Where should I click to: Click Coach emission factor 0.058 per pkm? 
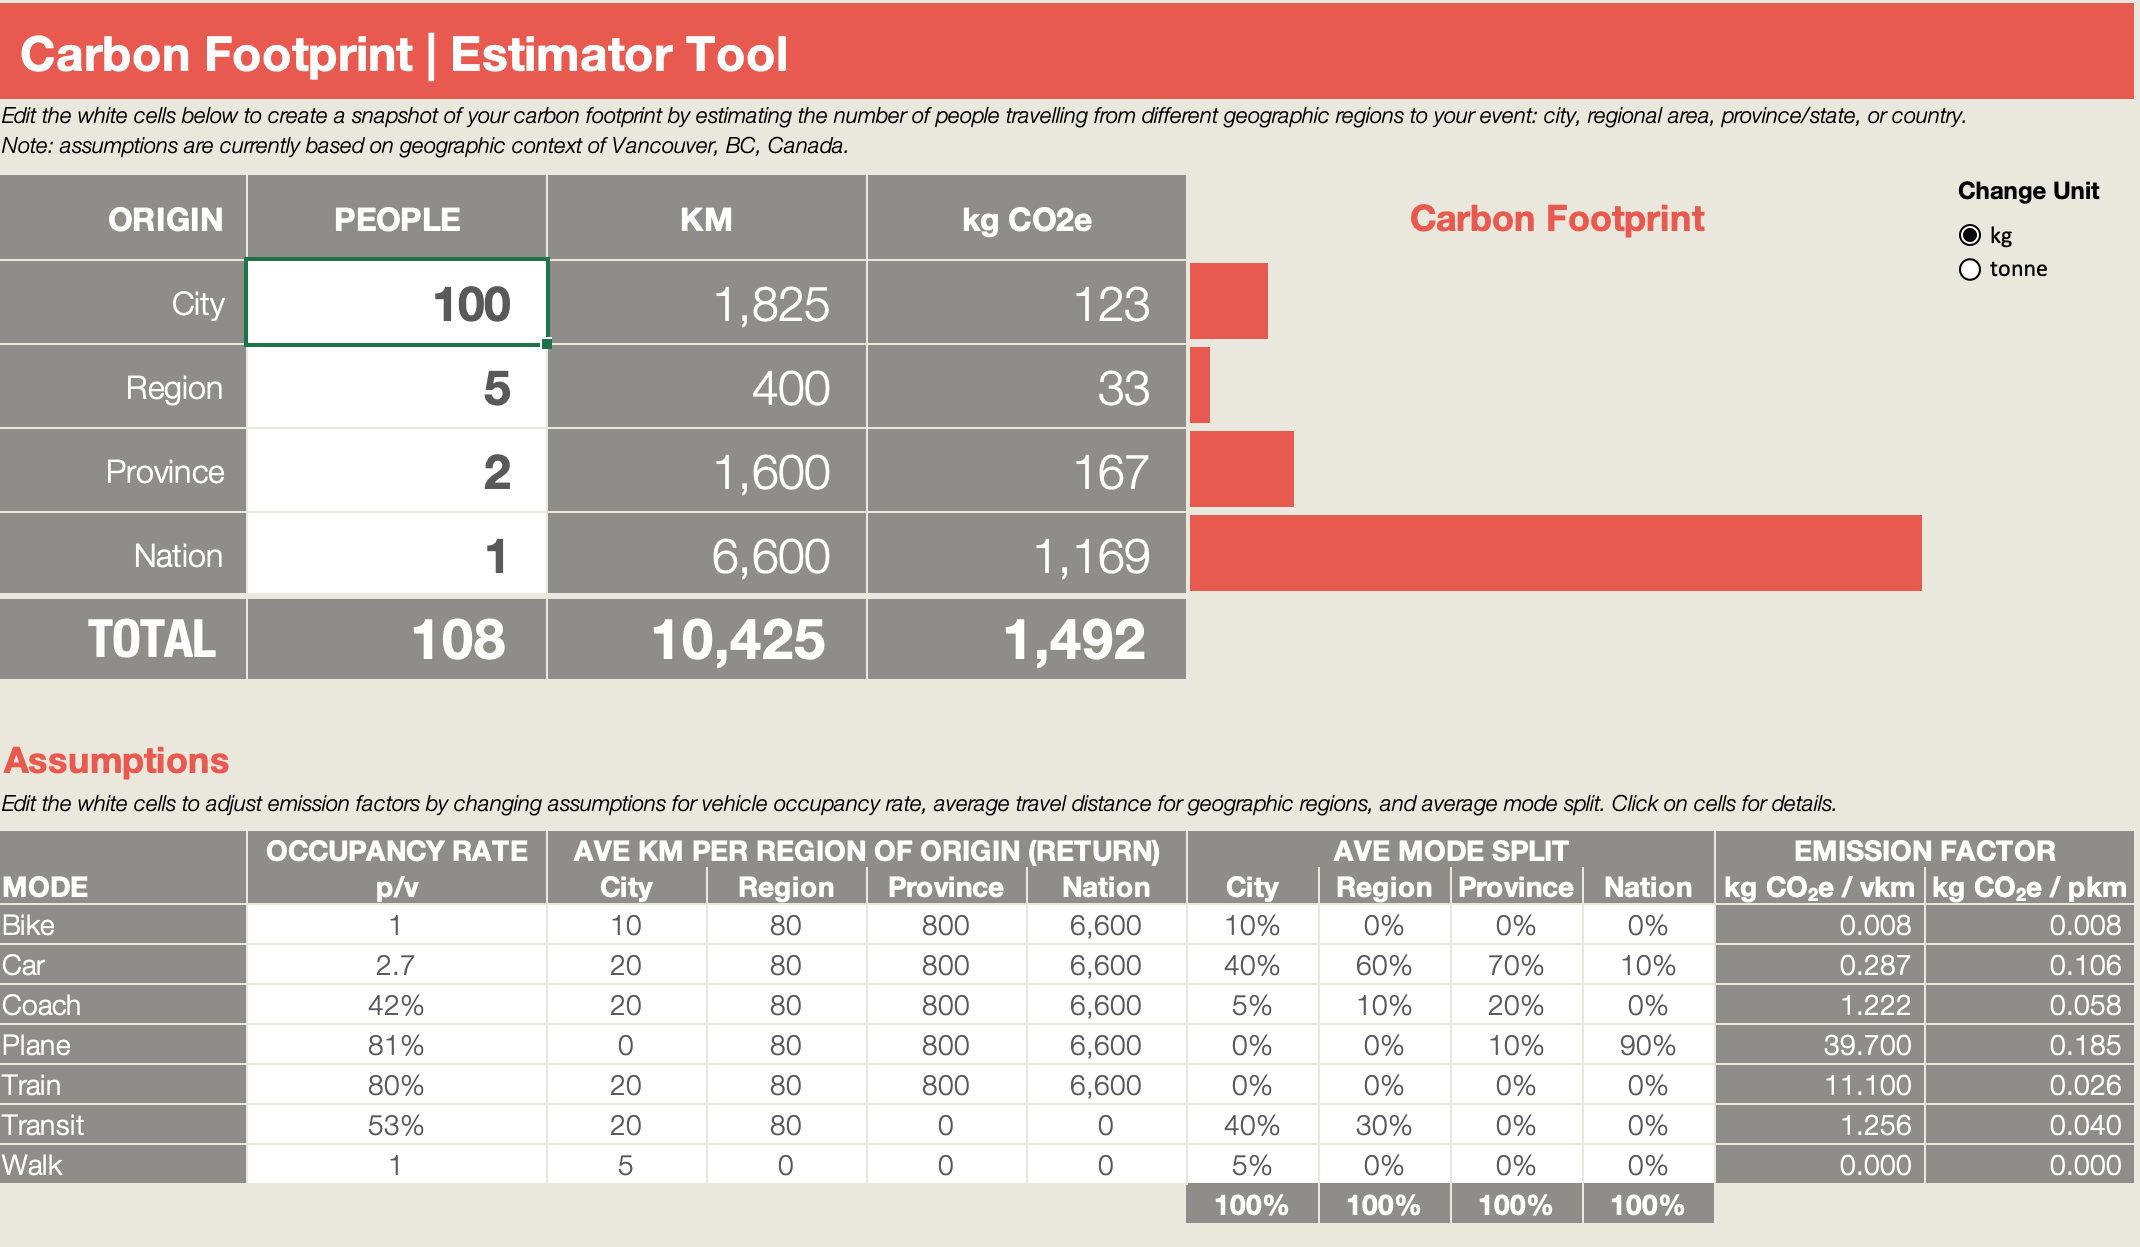(x=2030, y=1005)
